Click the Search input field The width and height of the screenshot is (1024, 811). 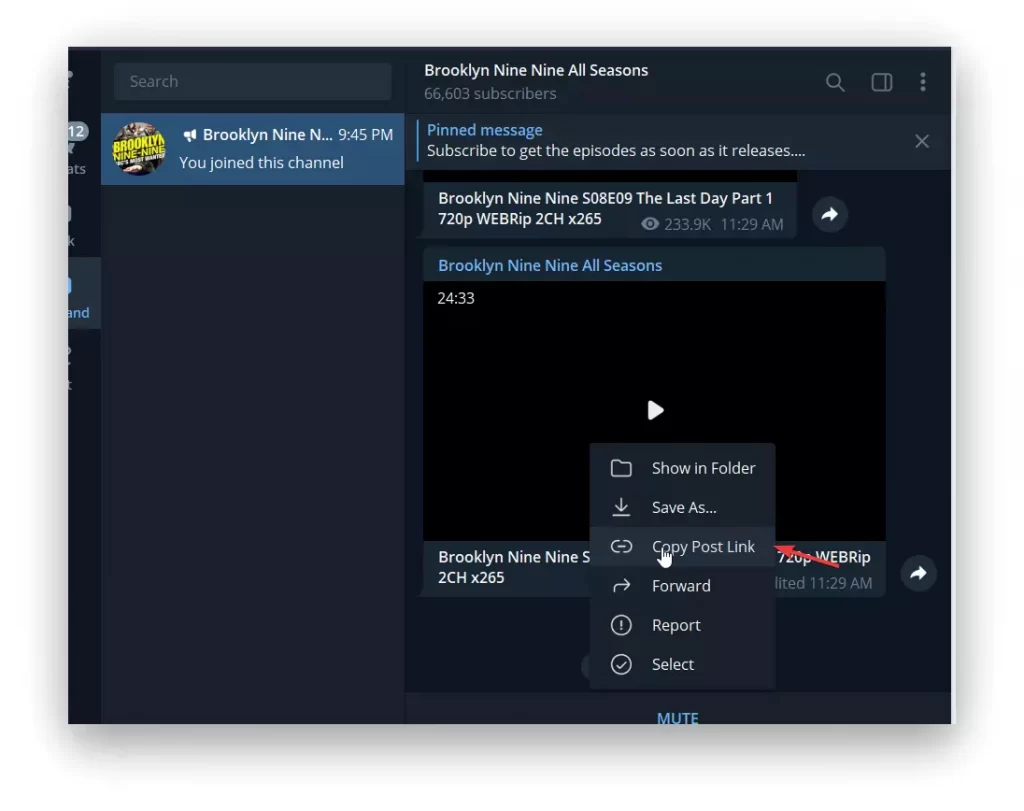(253, 82)
